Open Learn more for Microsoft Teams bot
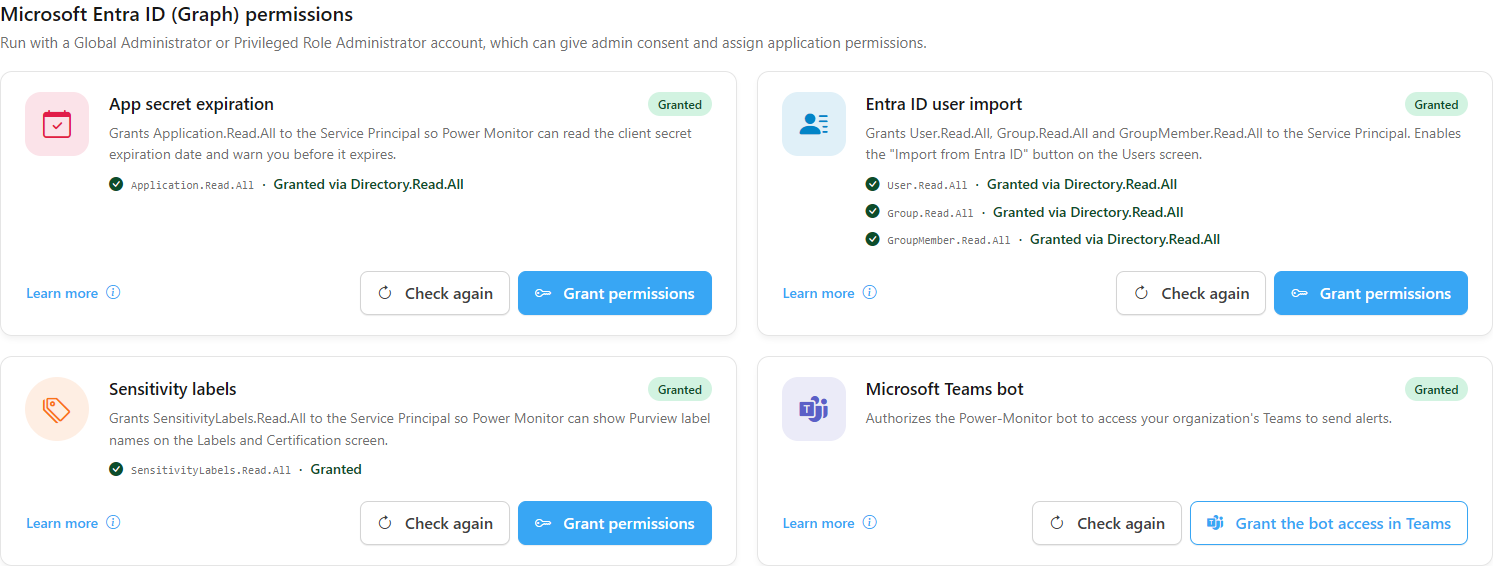1493x566 pixels. pos(818,523)
